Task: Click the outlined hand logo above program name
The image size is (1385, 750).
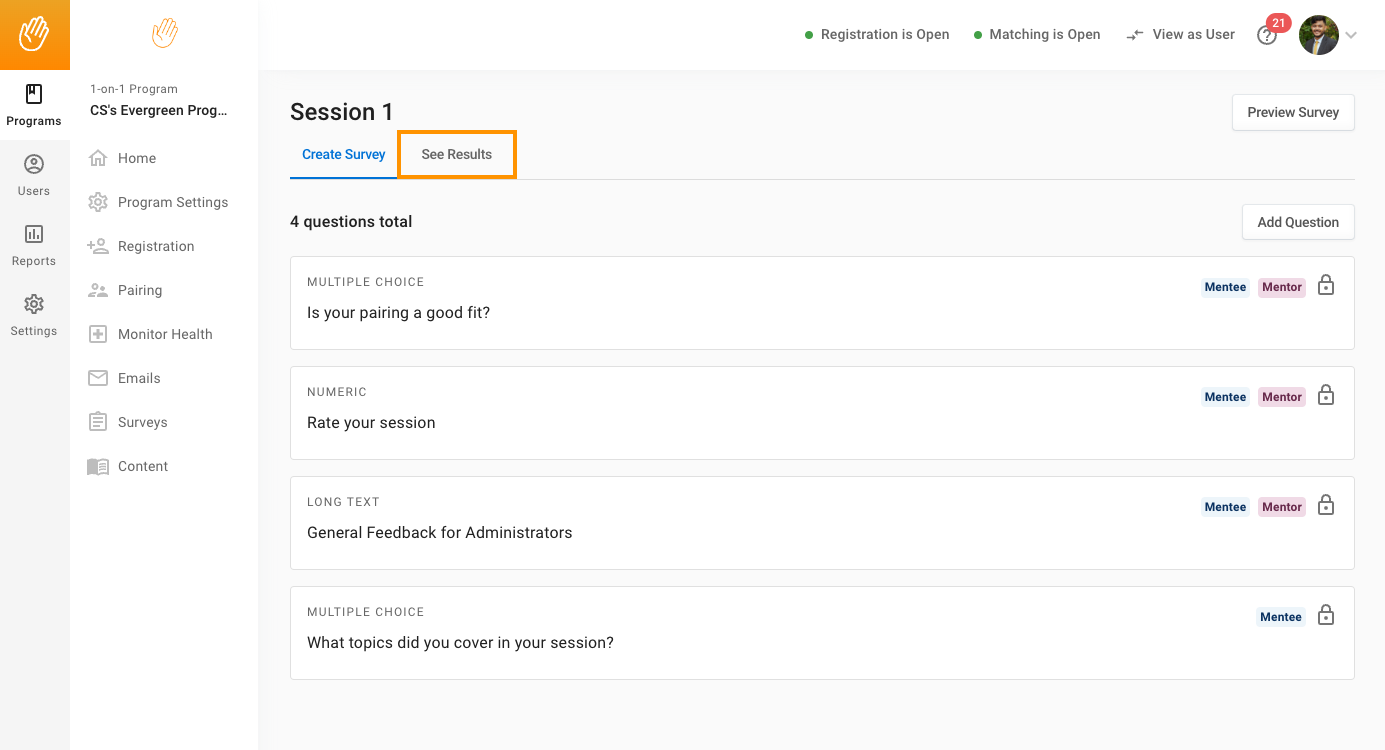Action: pyautogui.click(x=164, y=33)
